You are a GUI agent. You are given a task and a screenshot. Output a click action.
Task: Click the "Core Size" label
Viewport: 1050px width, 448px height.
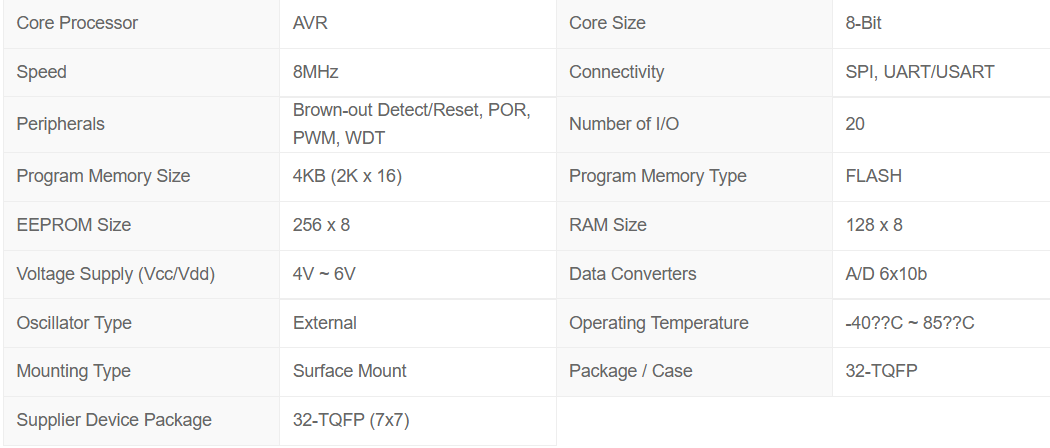[x=607, y=23]
